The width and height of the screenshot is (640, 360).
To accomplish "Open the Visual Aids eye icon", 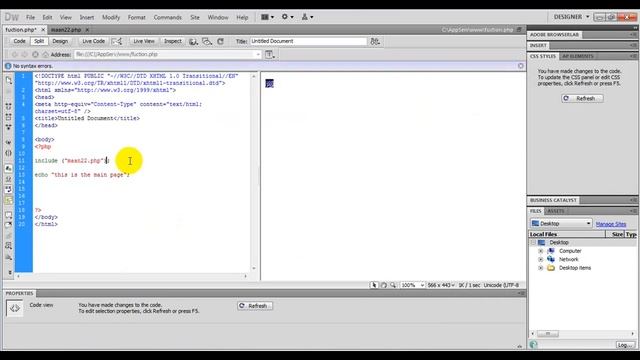I will pyautogui.click(x=207, y=41).
